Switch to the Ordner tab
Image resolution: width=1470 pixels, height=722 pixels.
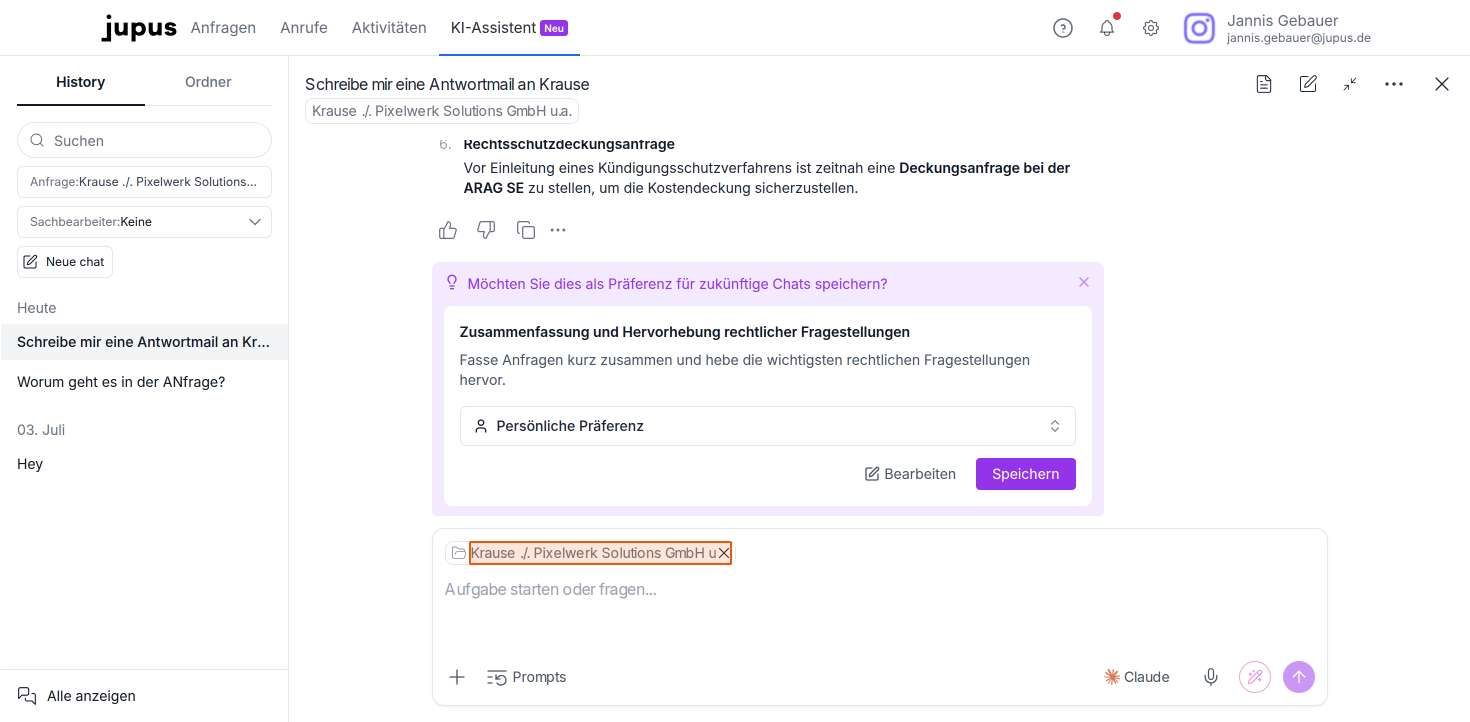(x=208, y=82)
